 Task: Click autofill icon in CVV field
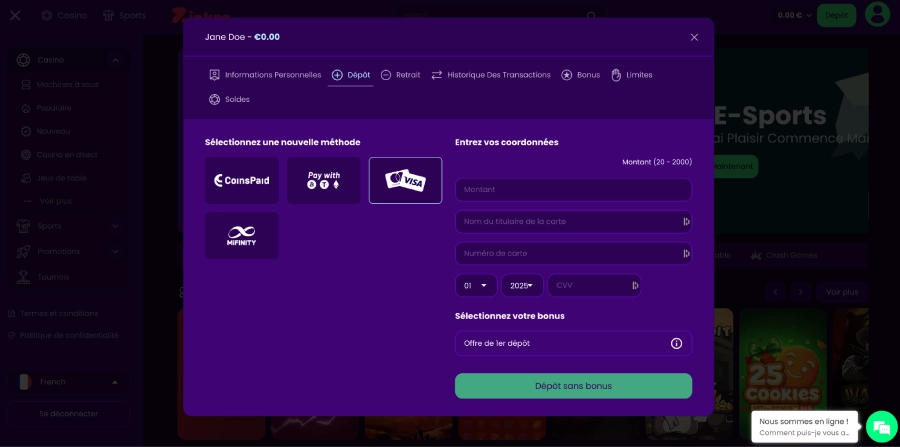(x=635, y=285)
